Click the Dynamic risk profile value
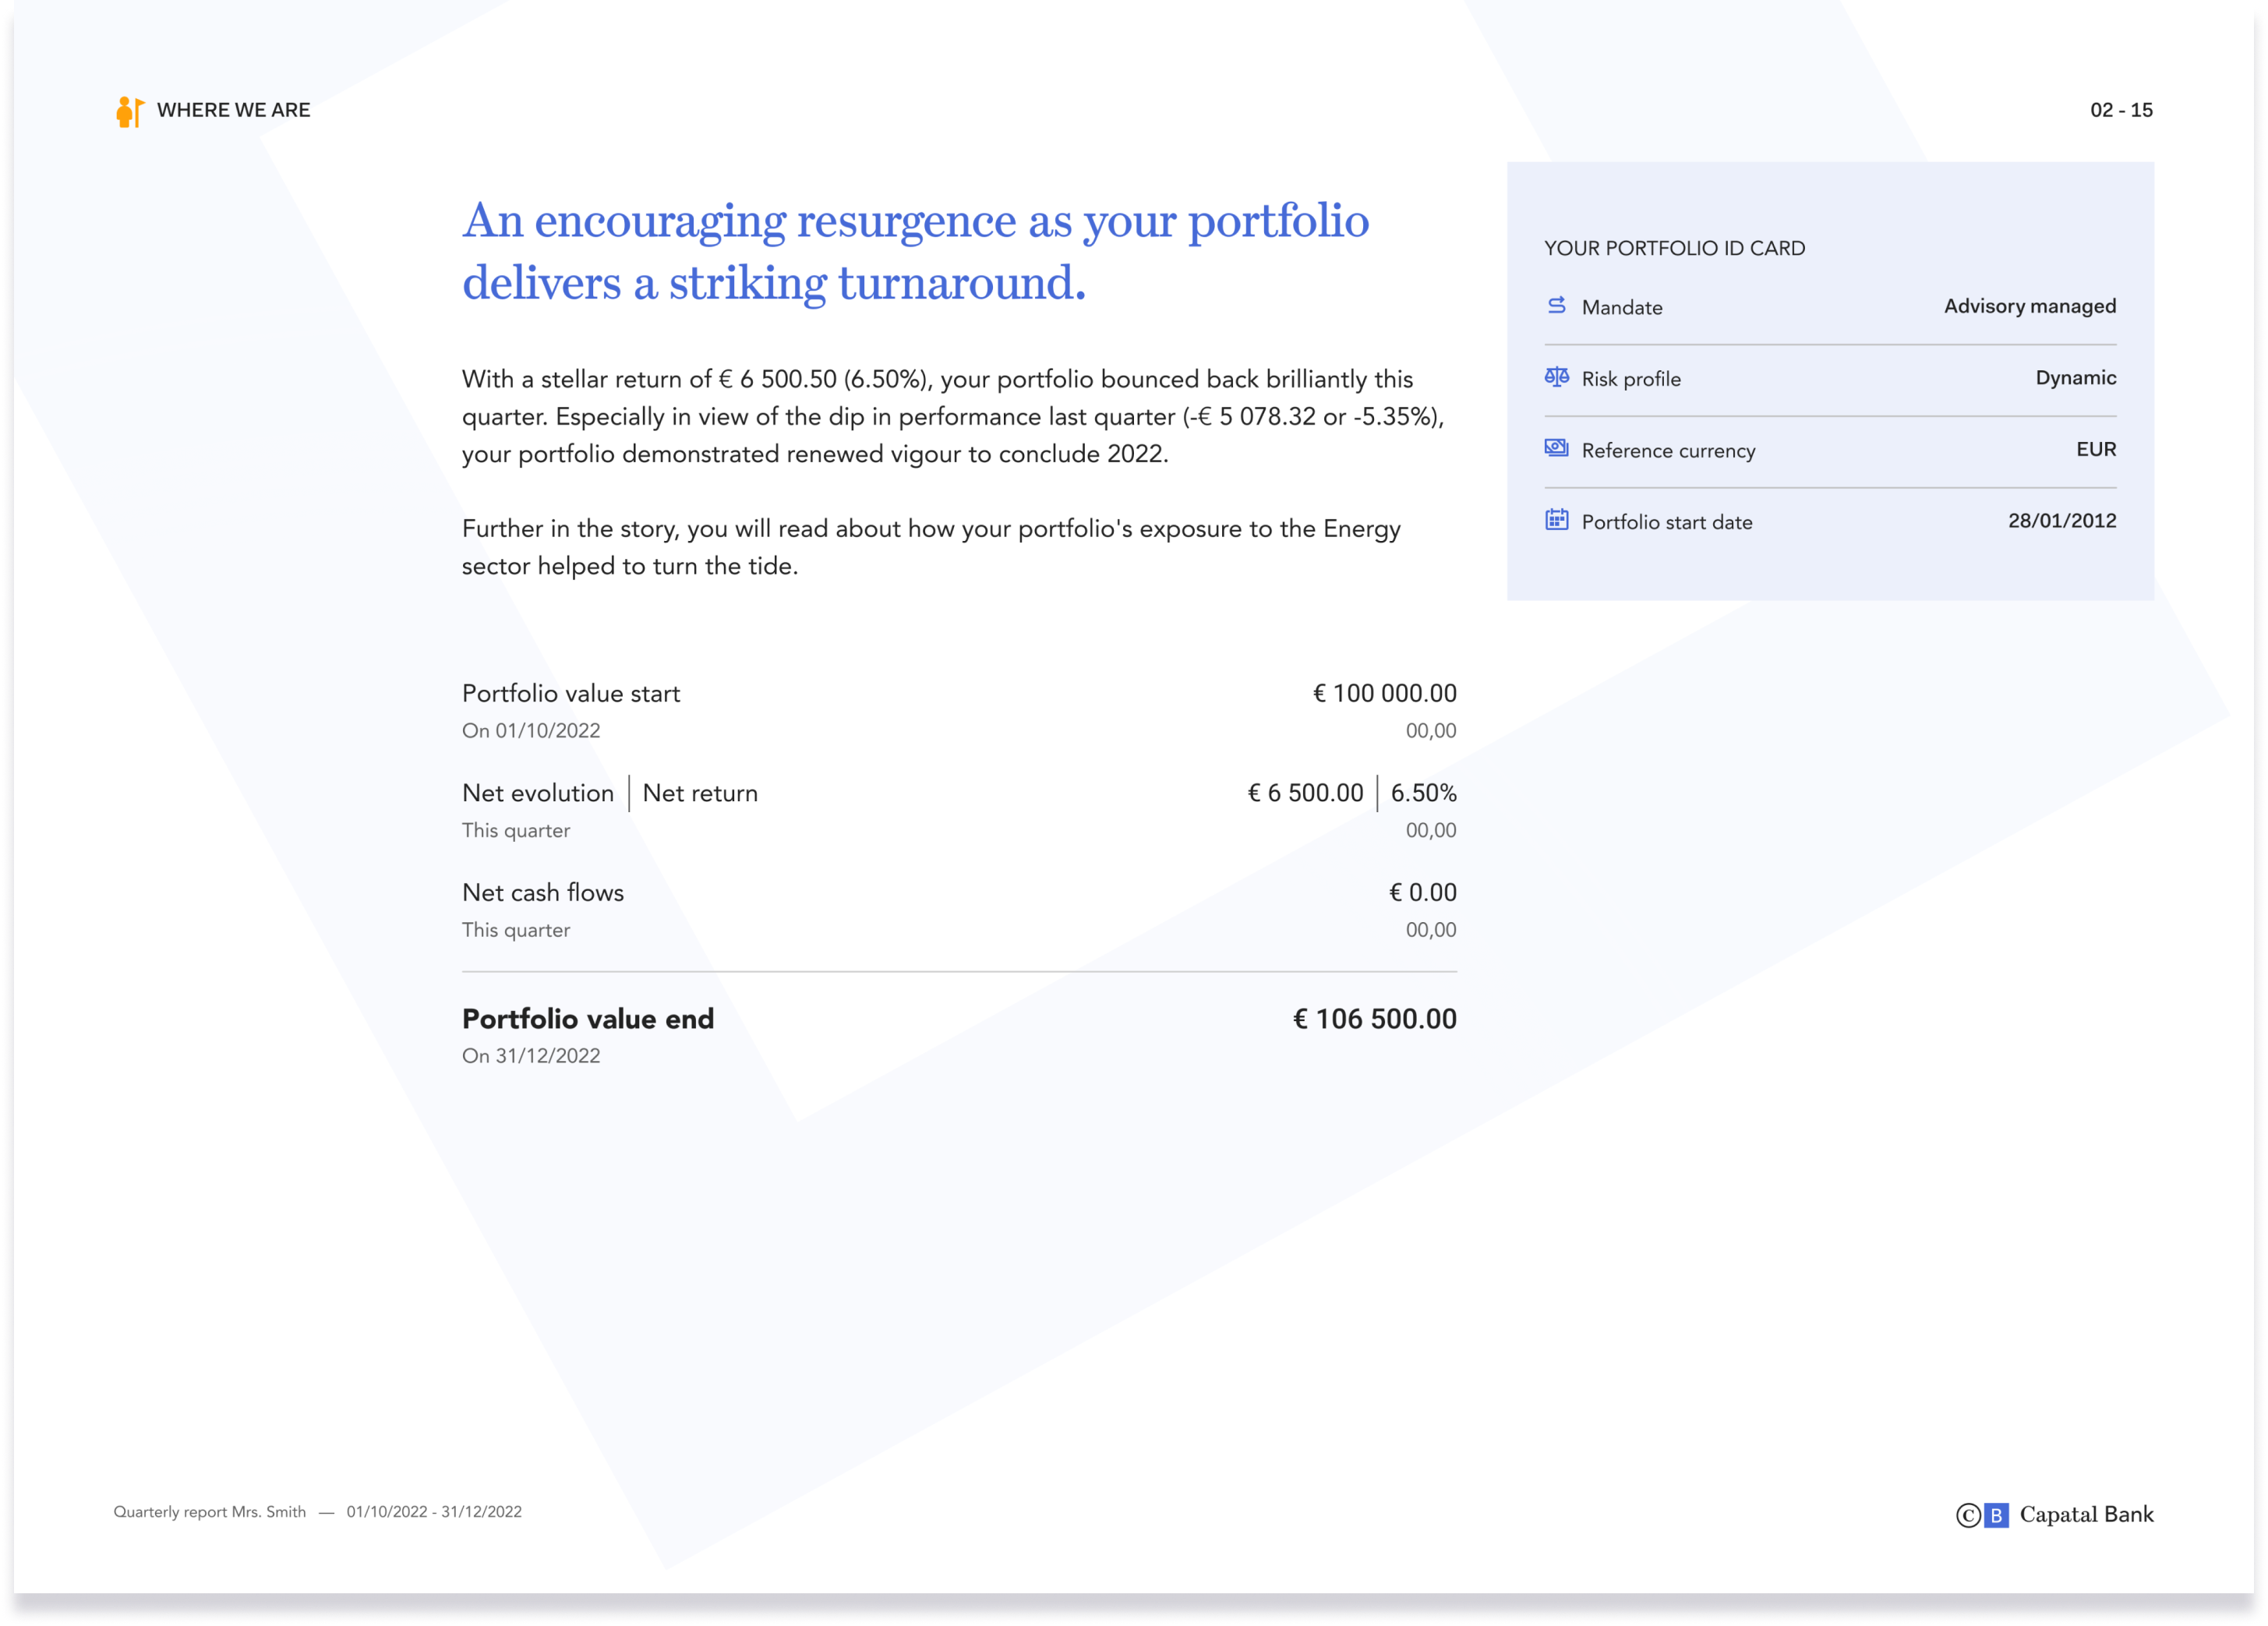Viewport: 2268px width, 1626px height. [2075, 378]
